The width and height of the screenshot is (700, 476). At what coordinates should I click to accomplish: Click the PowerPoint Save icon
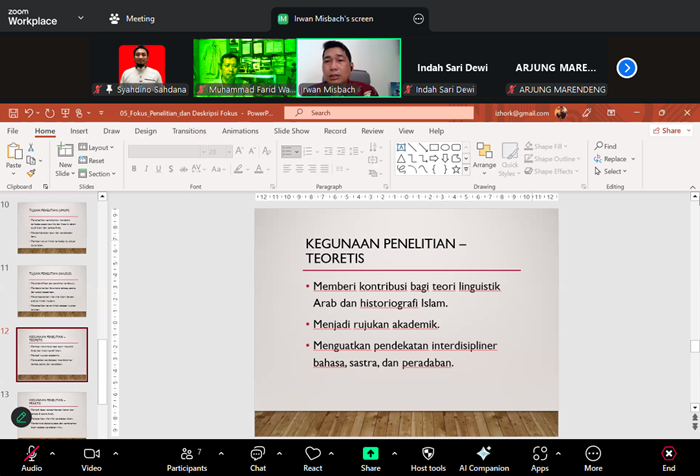click(x=13, y=113)
